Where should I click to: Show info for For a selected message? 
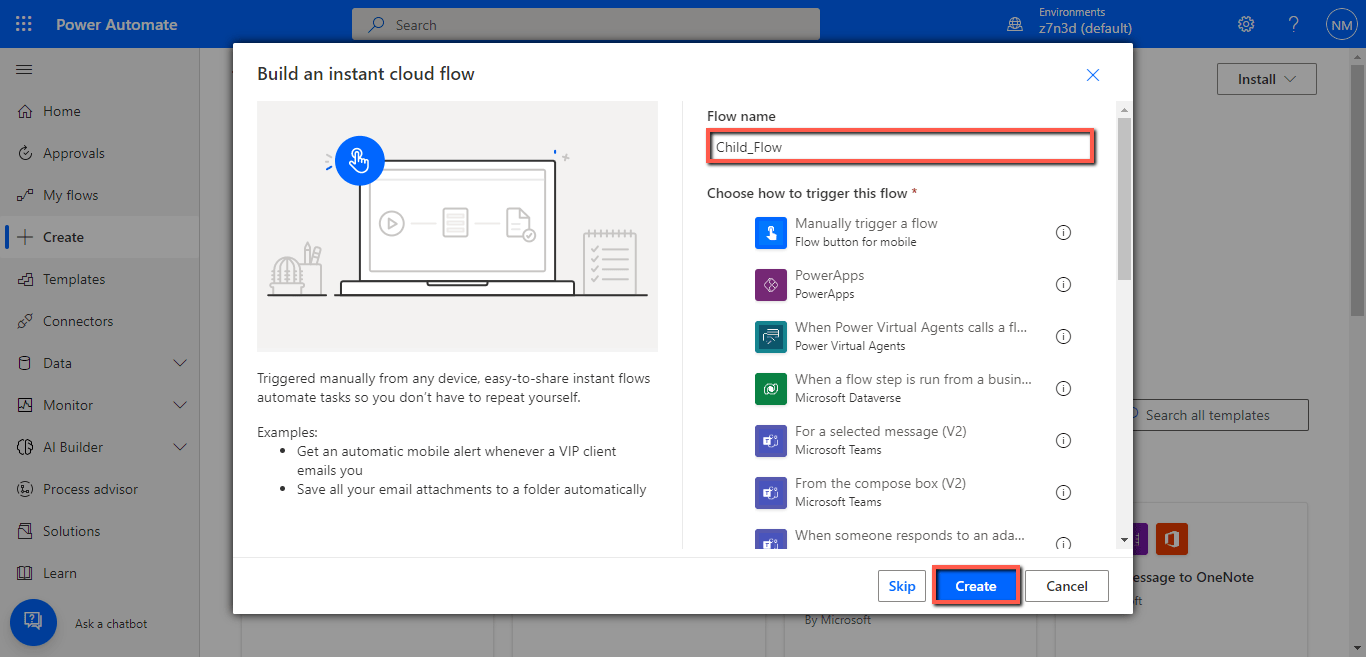[1064, 440]
